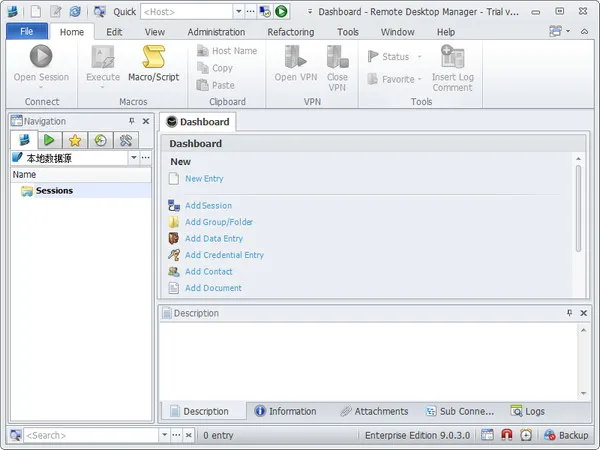
Task: Click the search binoculars icon in status bar
Action: 15,435
